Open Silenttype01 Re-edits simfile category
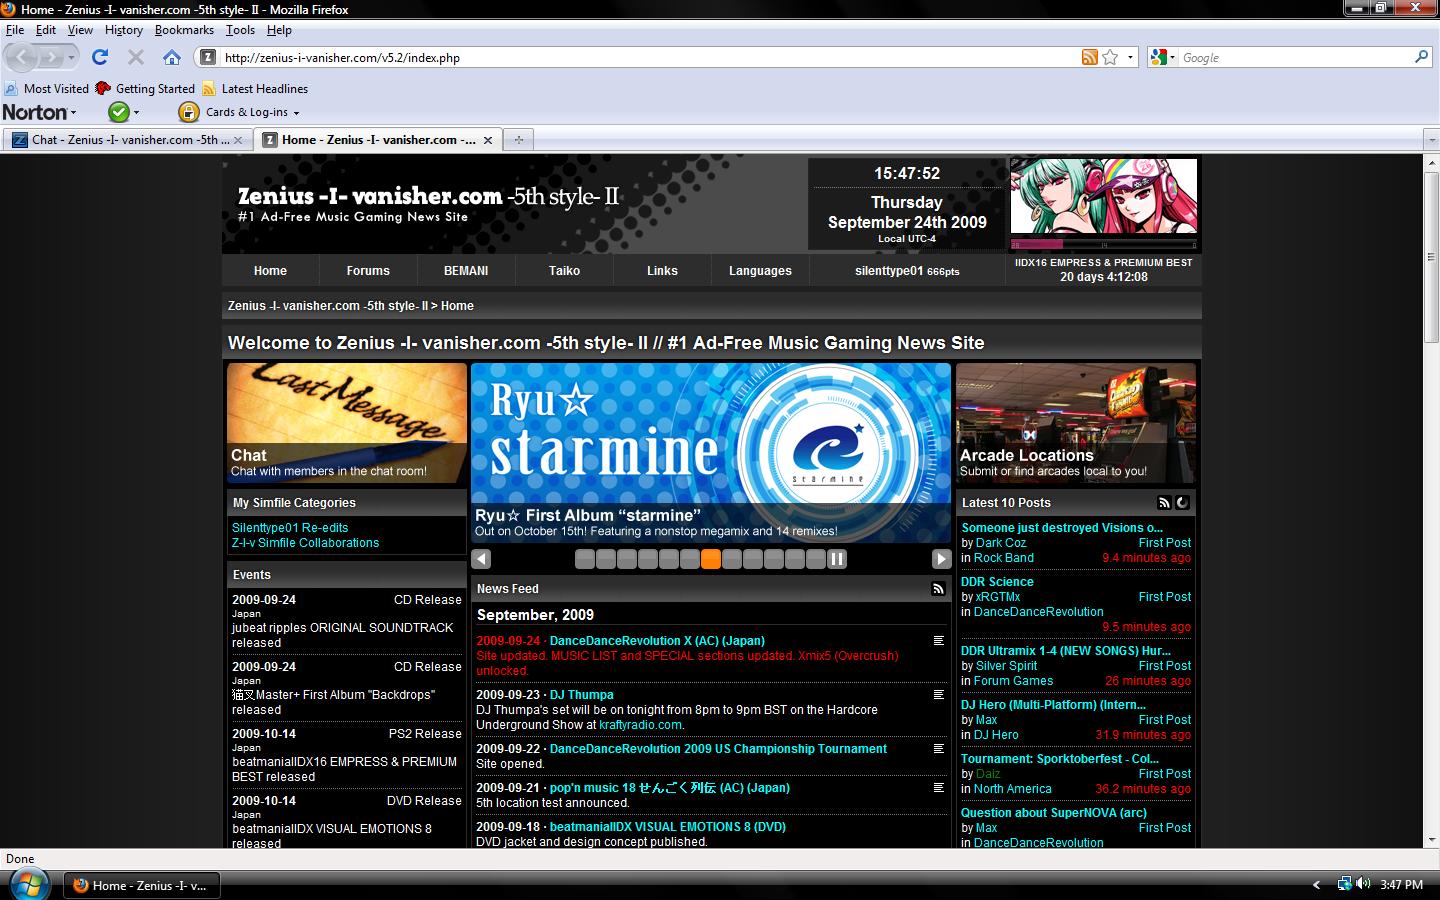The height and width of the screenshot is (900, 1440). coord(290,528)
